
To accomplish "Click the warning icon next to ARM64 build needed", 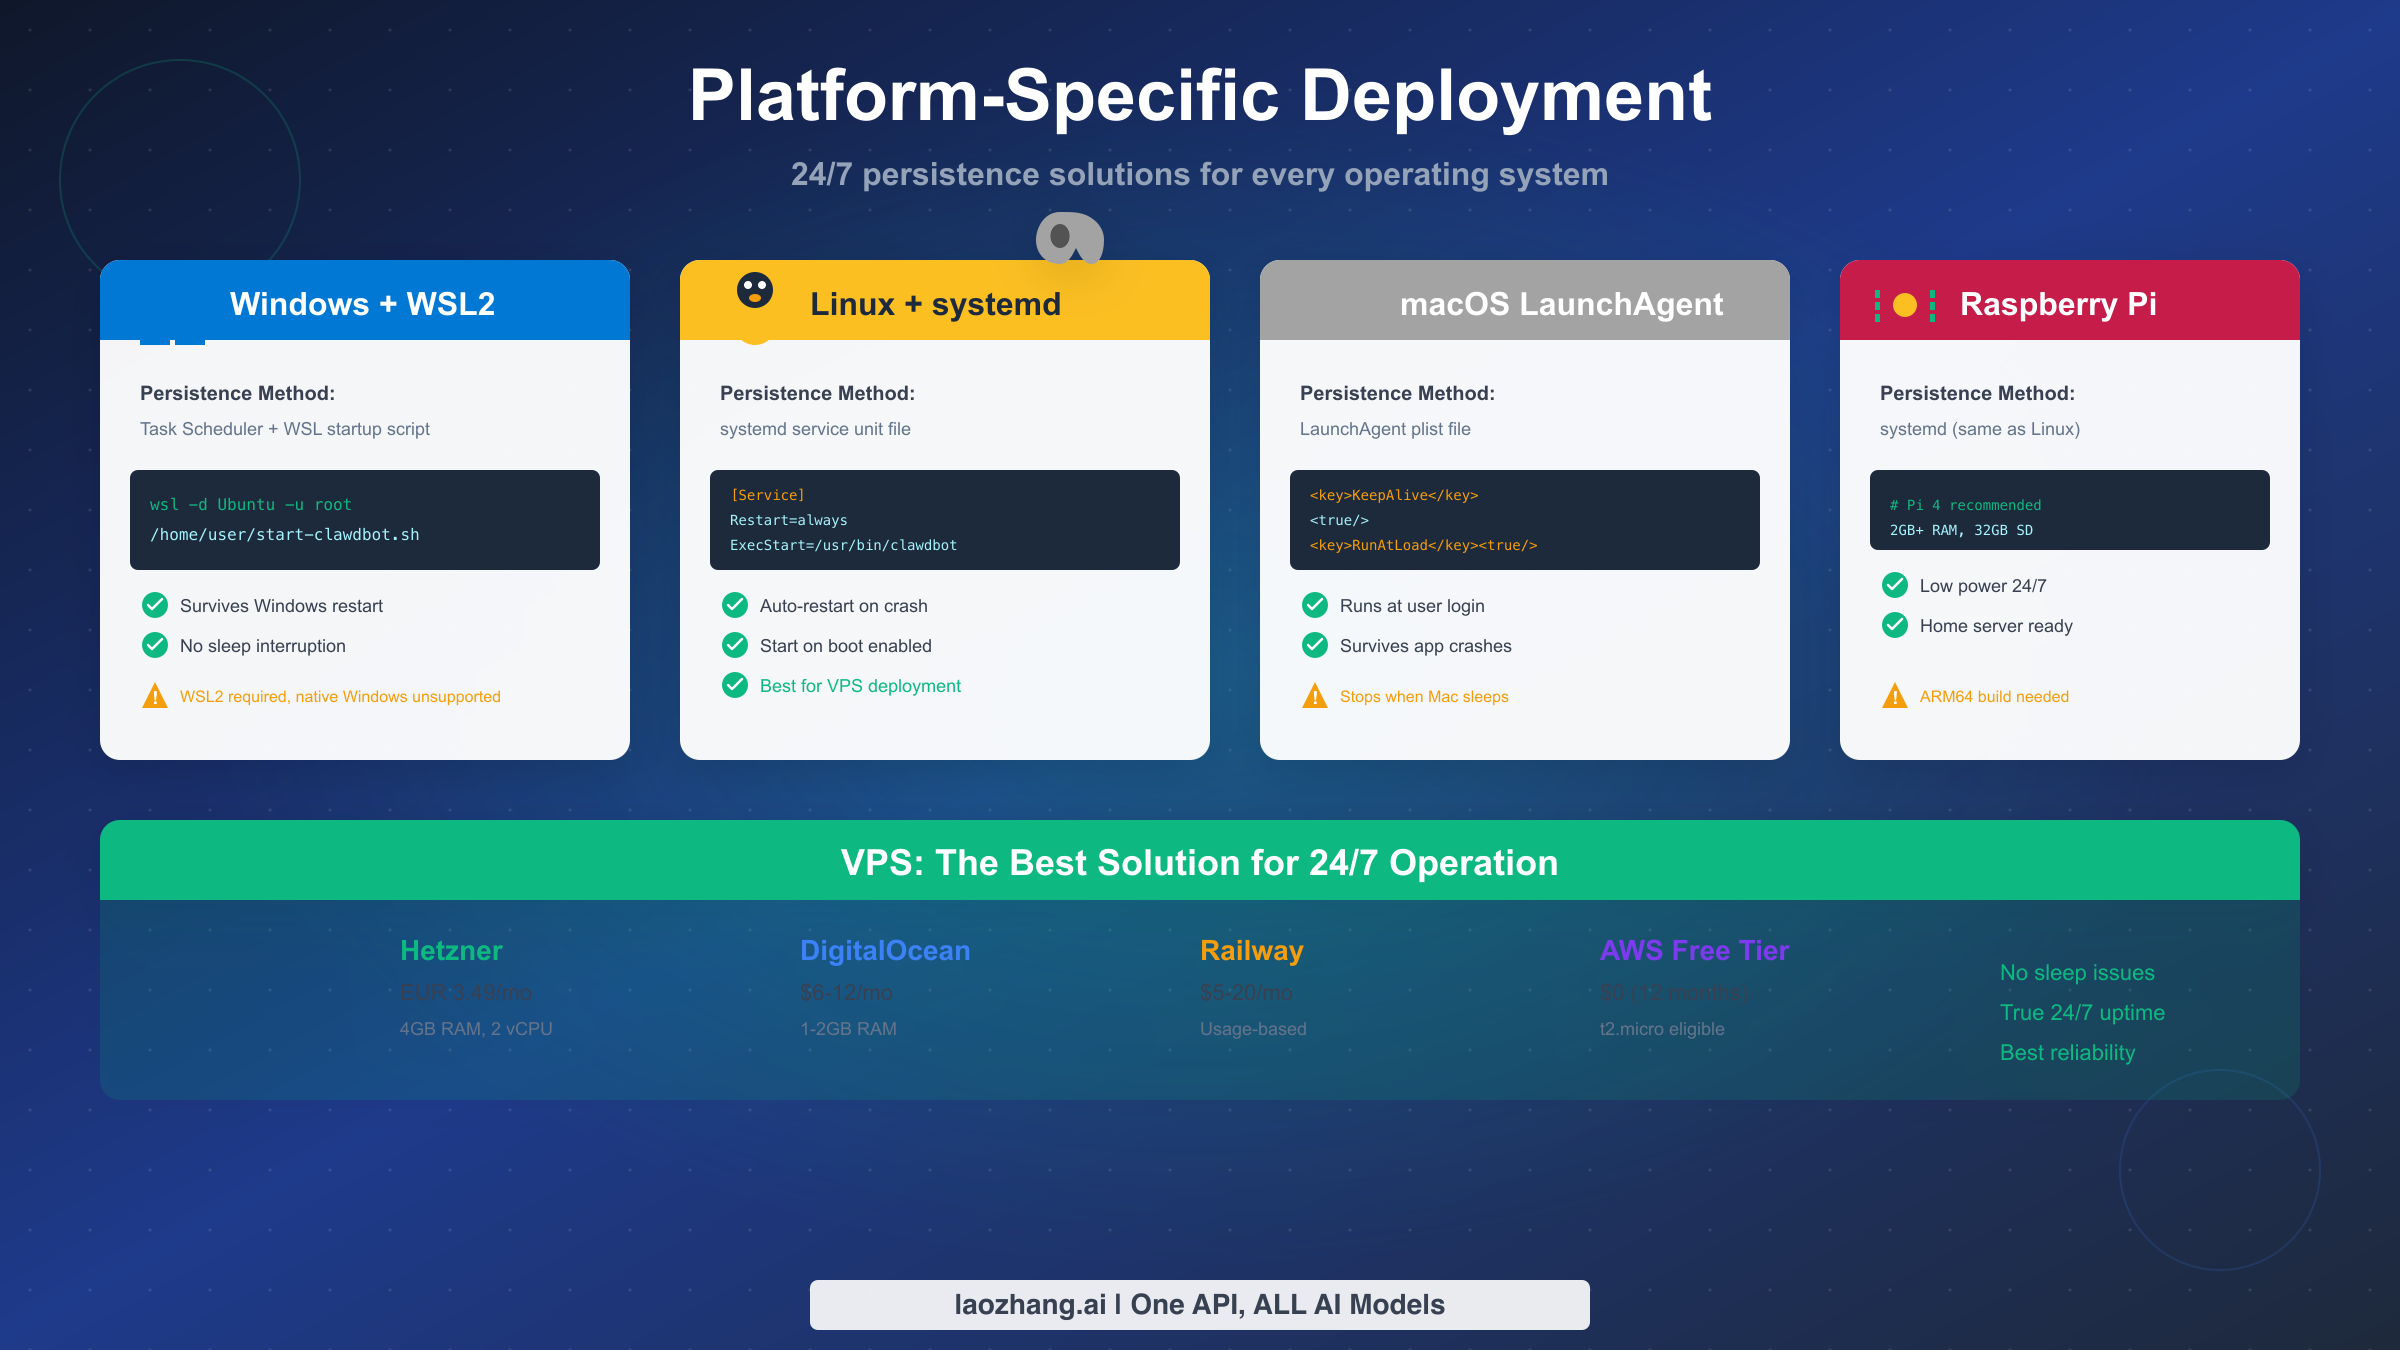I will (x=1895, y=696).
